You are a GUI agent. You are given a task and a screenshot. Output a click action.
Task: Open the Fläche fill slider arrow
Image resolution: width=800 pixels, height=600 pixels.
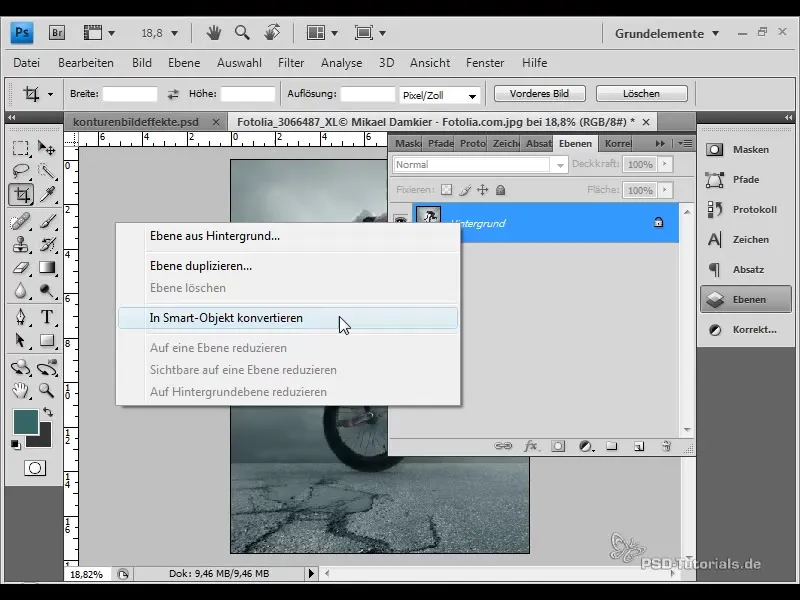pos(664,190)
